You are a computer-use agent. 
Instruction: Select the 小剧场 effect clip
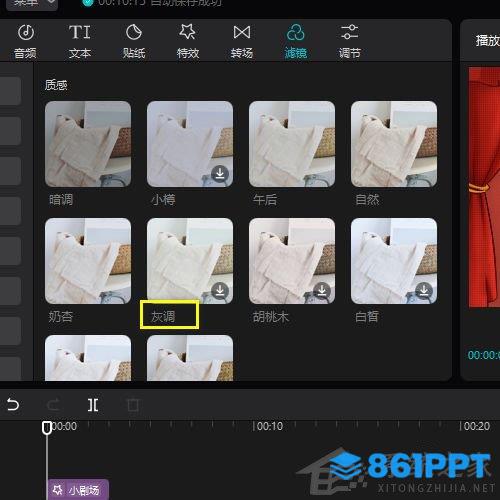(x=78, y=490)
